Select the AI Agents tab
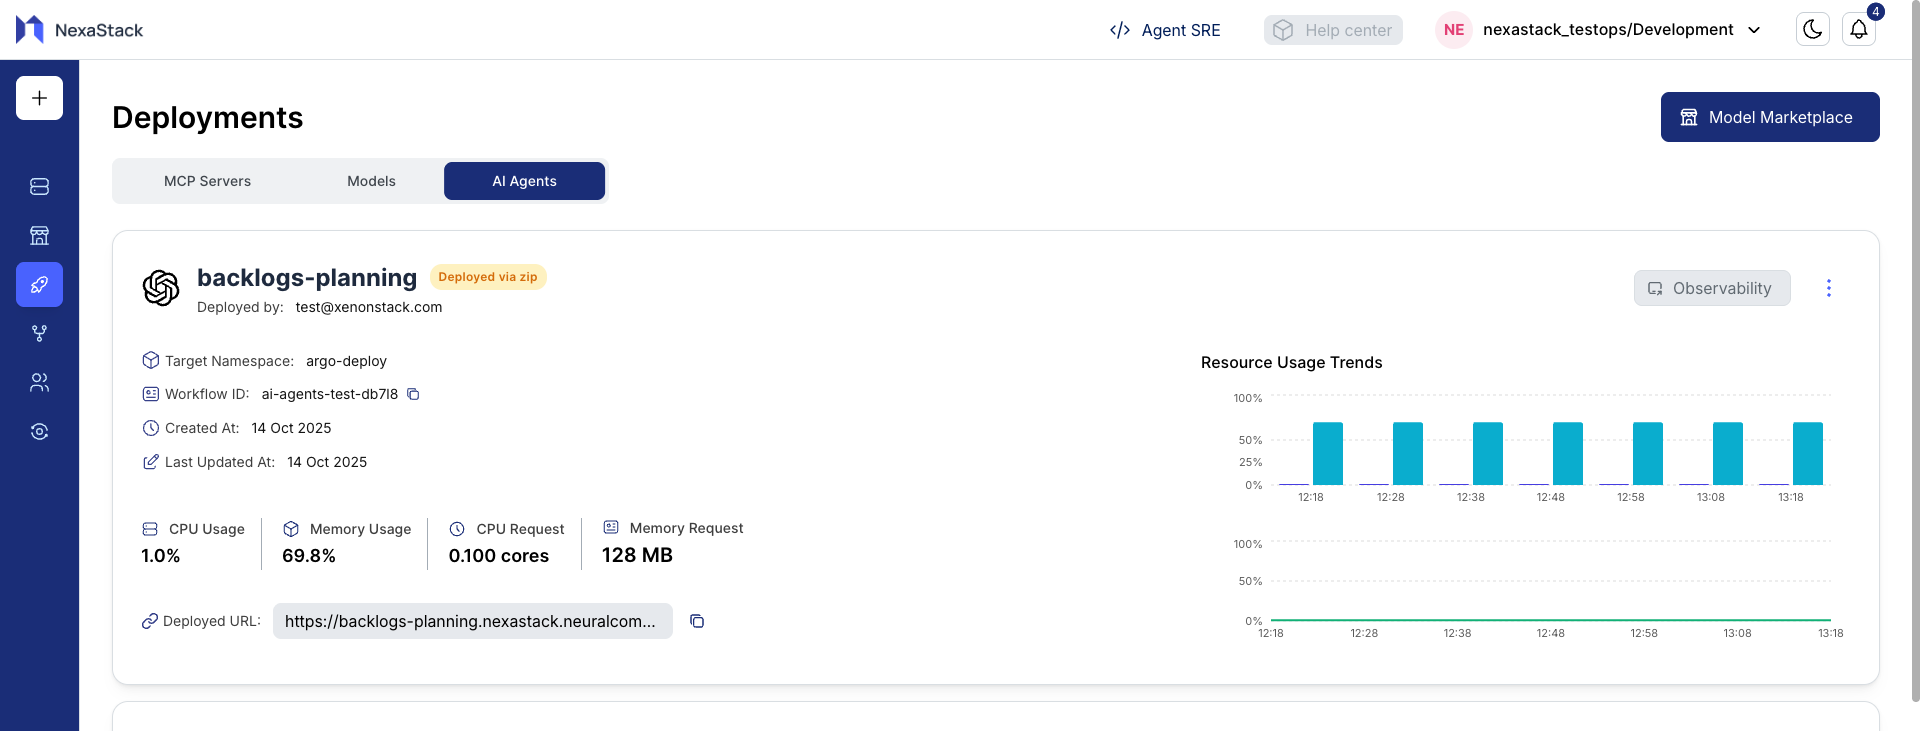The image size is (1920, 731). (524, 181)
